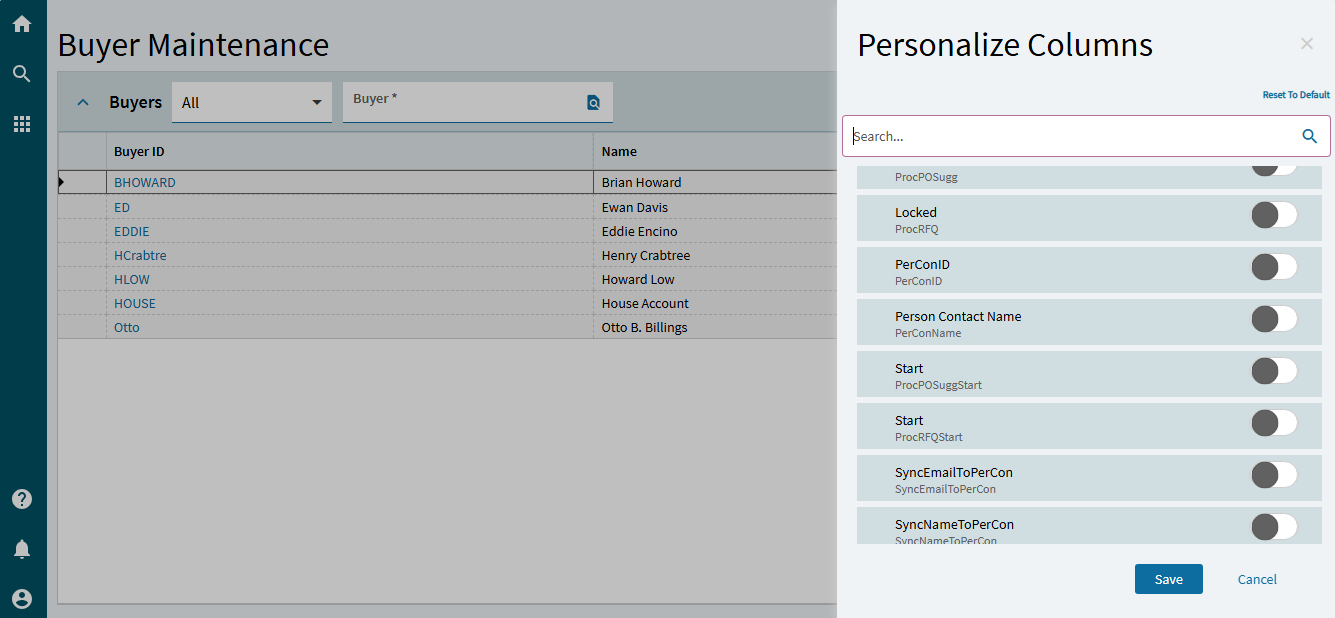Viewport: 1335px width, 618px height.
Task: Enable the SyncEmailToPerCon column toggle
Action: [x=1274, y=474]
